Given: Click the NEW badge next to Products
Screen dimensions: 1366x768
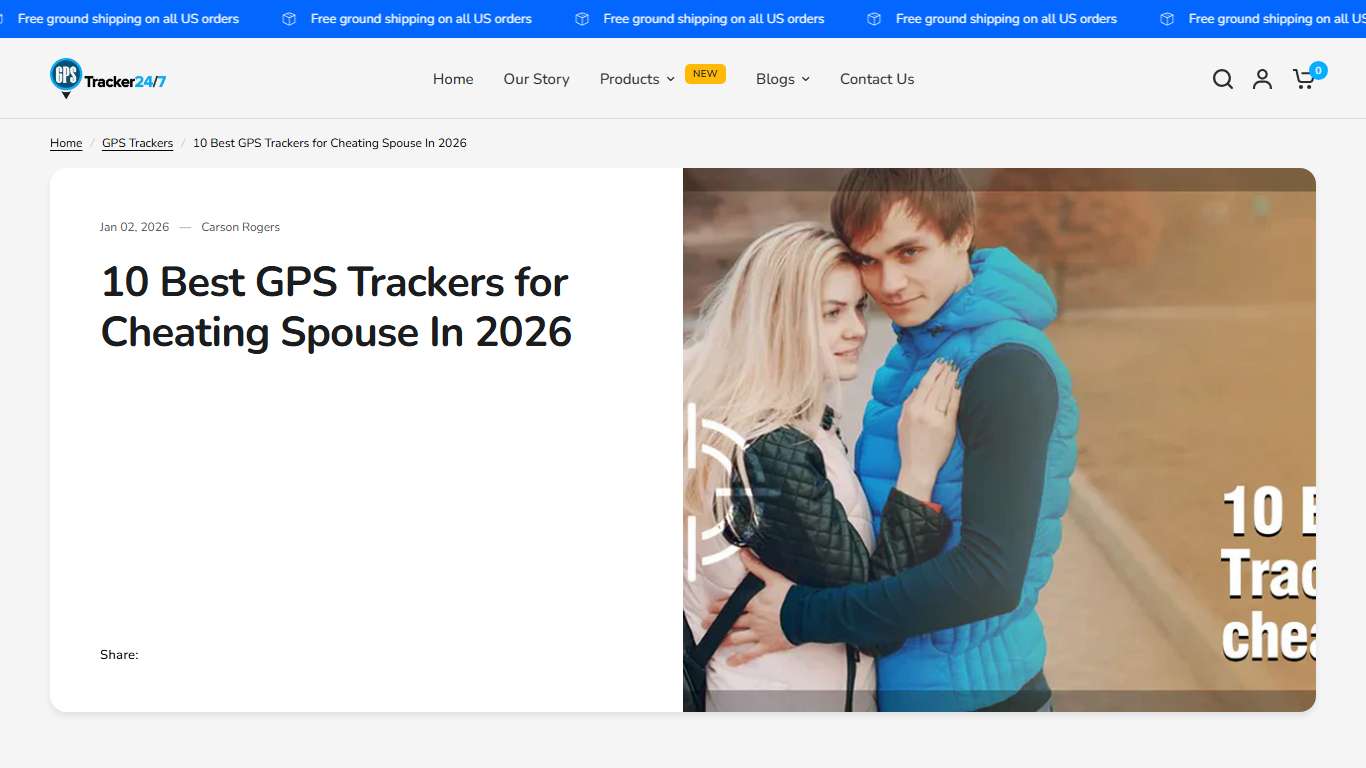Looking at the screenshot, I should click(x=705, y=73).
